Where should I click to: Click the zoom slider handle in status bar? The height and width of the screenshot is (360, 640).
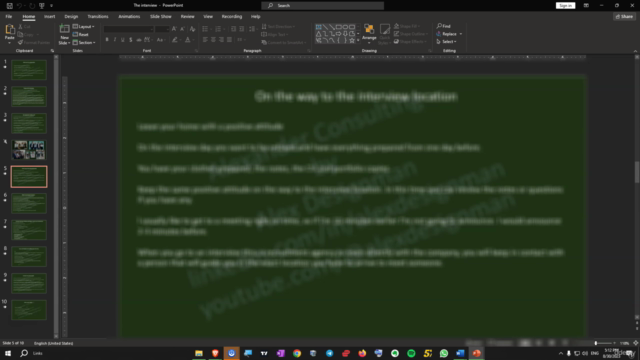tap(596, 343)
